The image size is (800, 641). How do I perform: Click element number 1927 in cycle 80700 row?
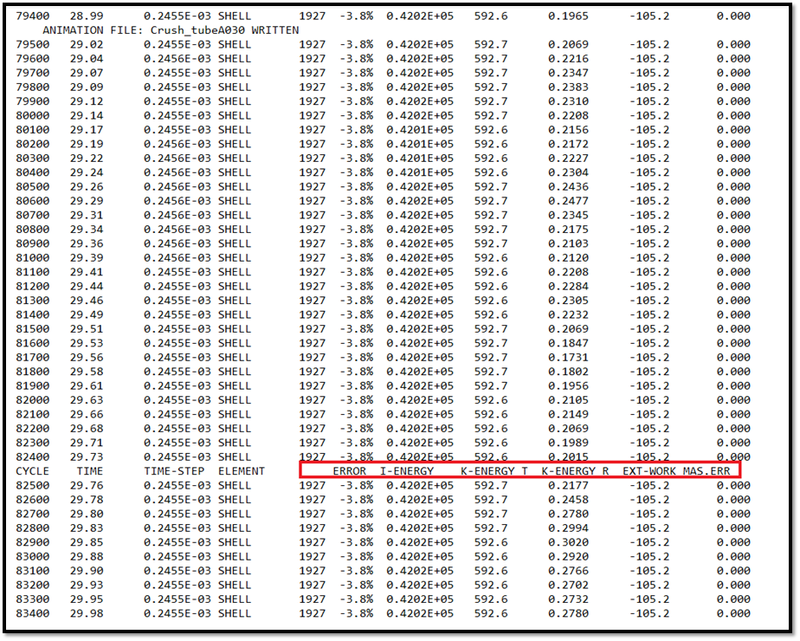312,215
